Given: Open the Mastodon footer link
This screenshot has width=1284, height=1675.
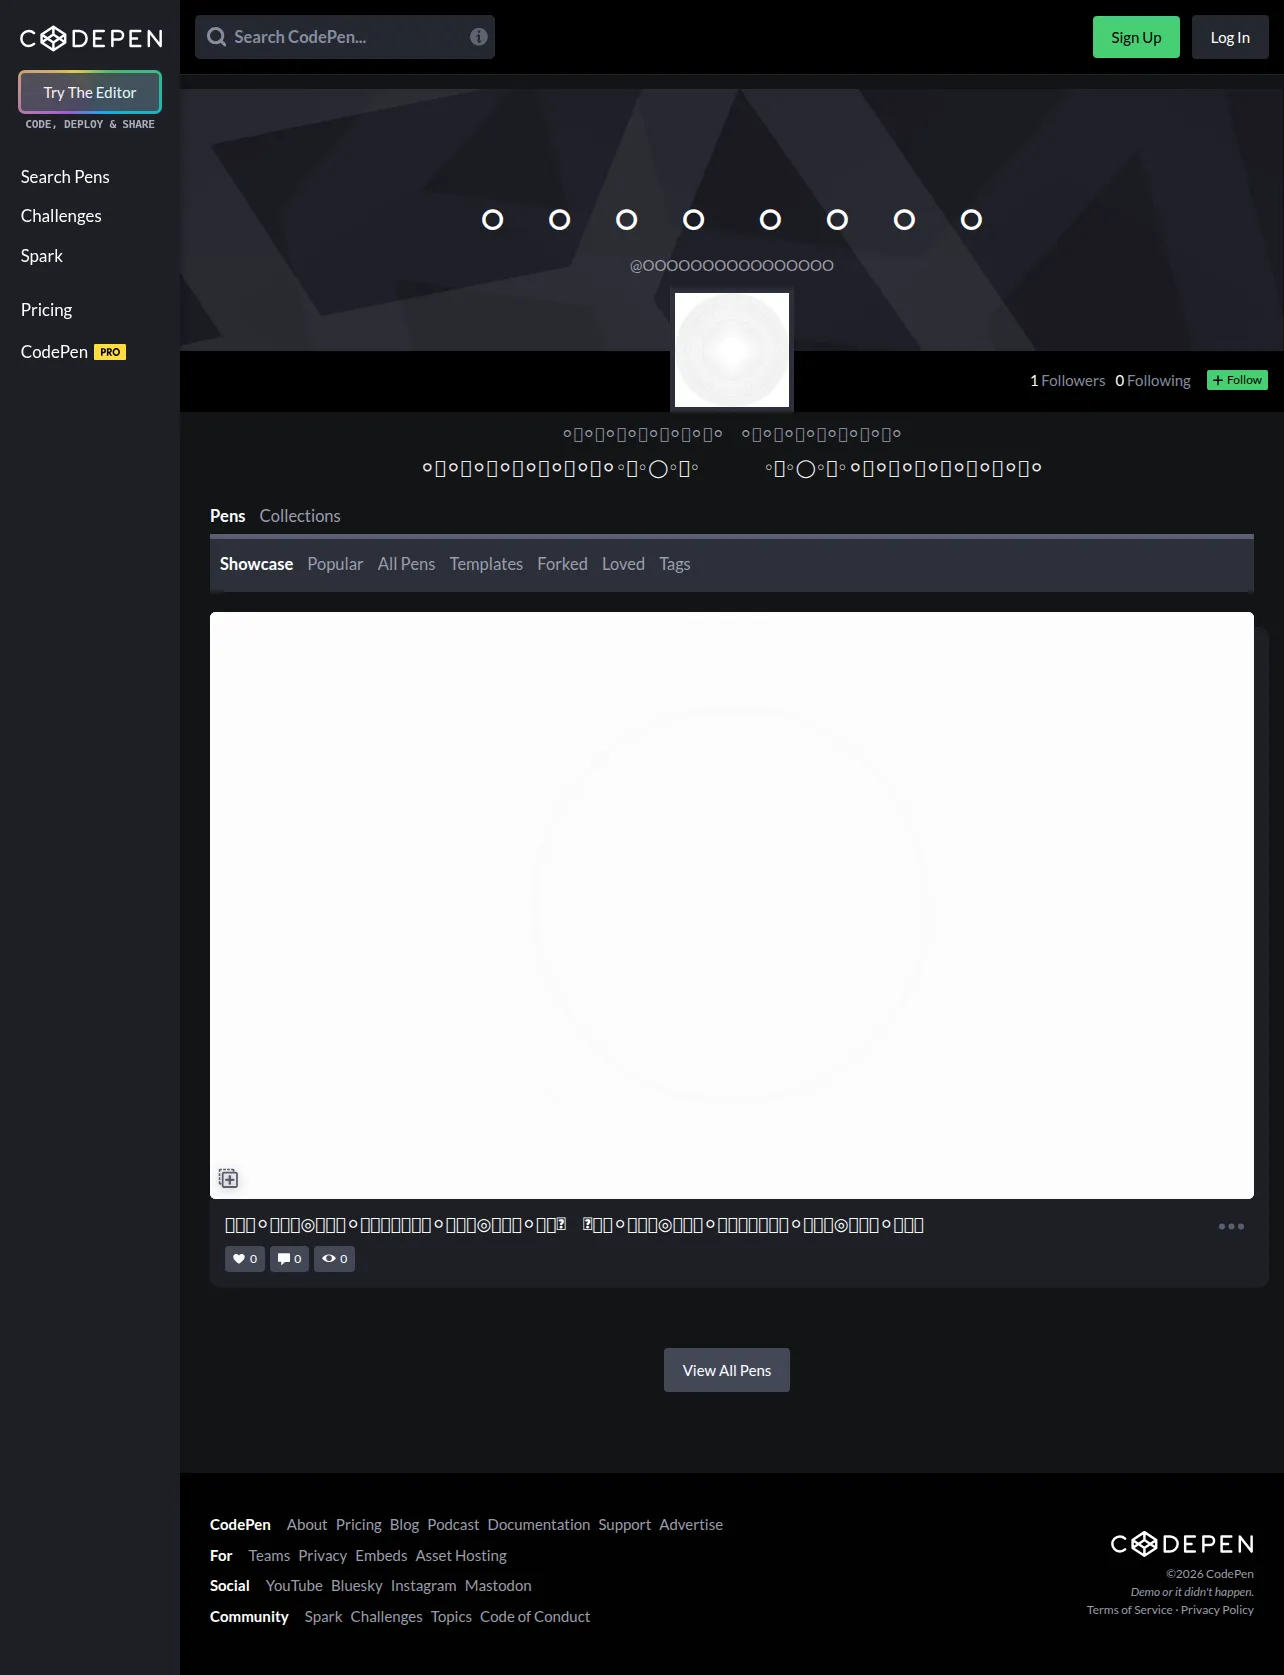Looking at the screenshot, I should point(498,1586).
